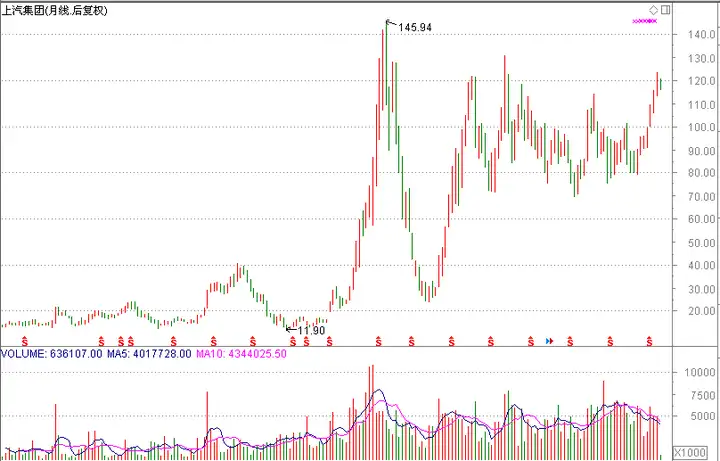This screenshot has width=720, height=461.
Task: Click the X1000 volume scale box
Action: click(x=690, y=452)
